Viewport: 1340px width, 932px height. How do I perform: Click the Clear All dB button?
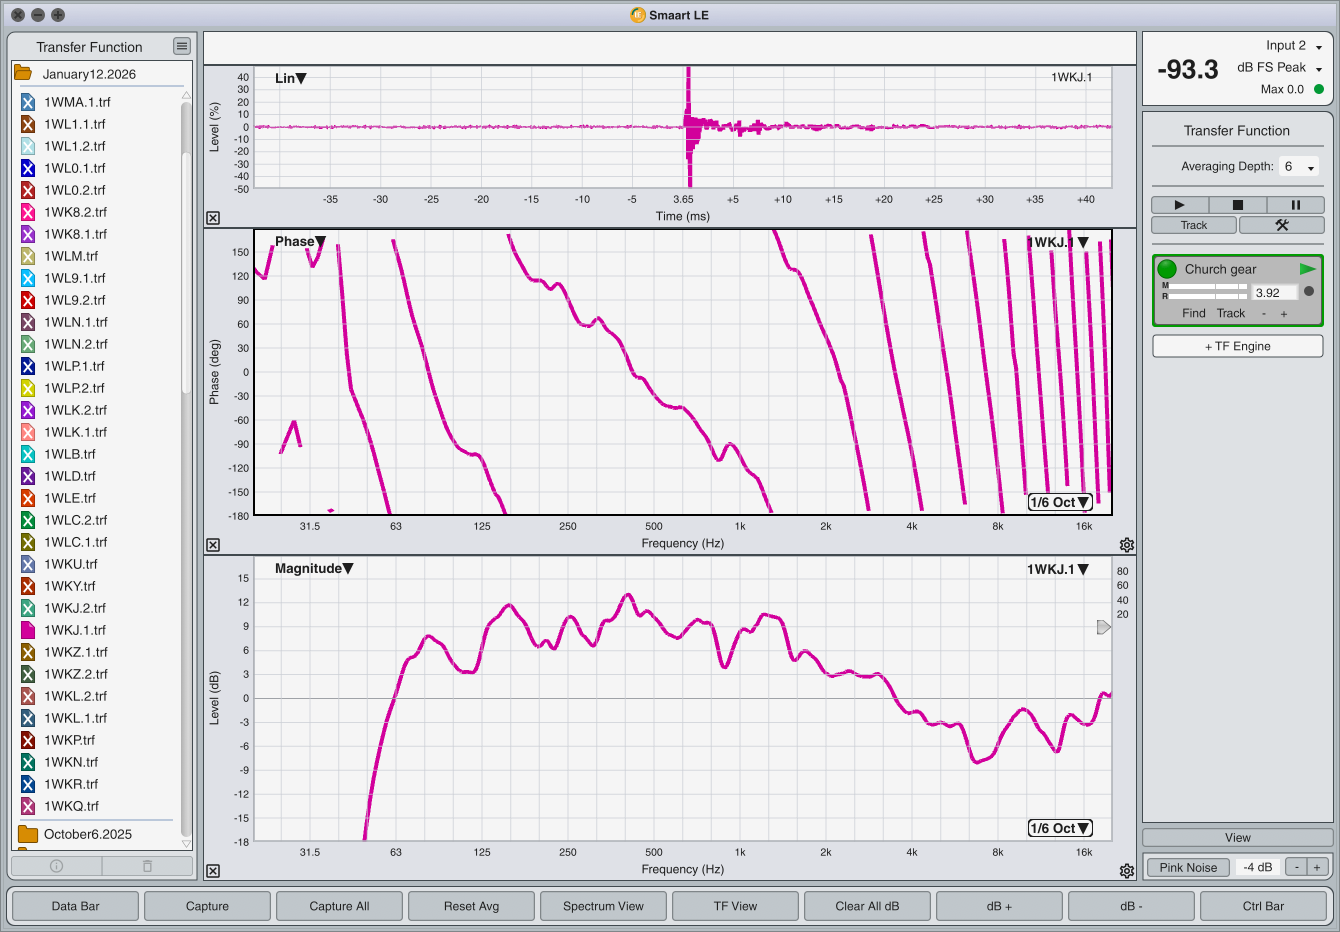tap(867, 906)
